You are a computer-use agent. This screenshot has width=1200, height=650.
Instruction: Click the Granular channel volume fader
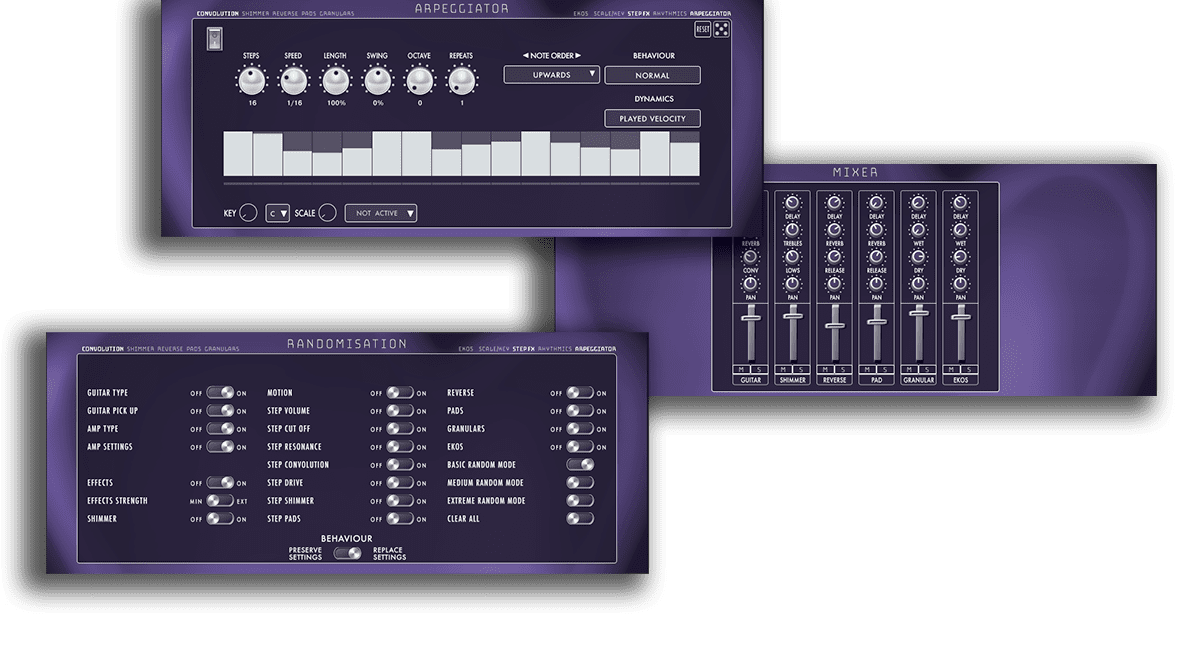coord(918,314)
